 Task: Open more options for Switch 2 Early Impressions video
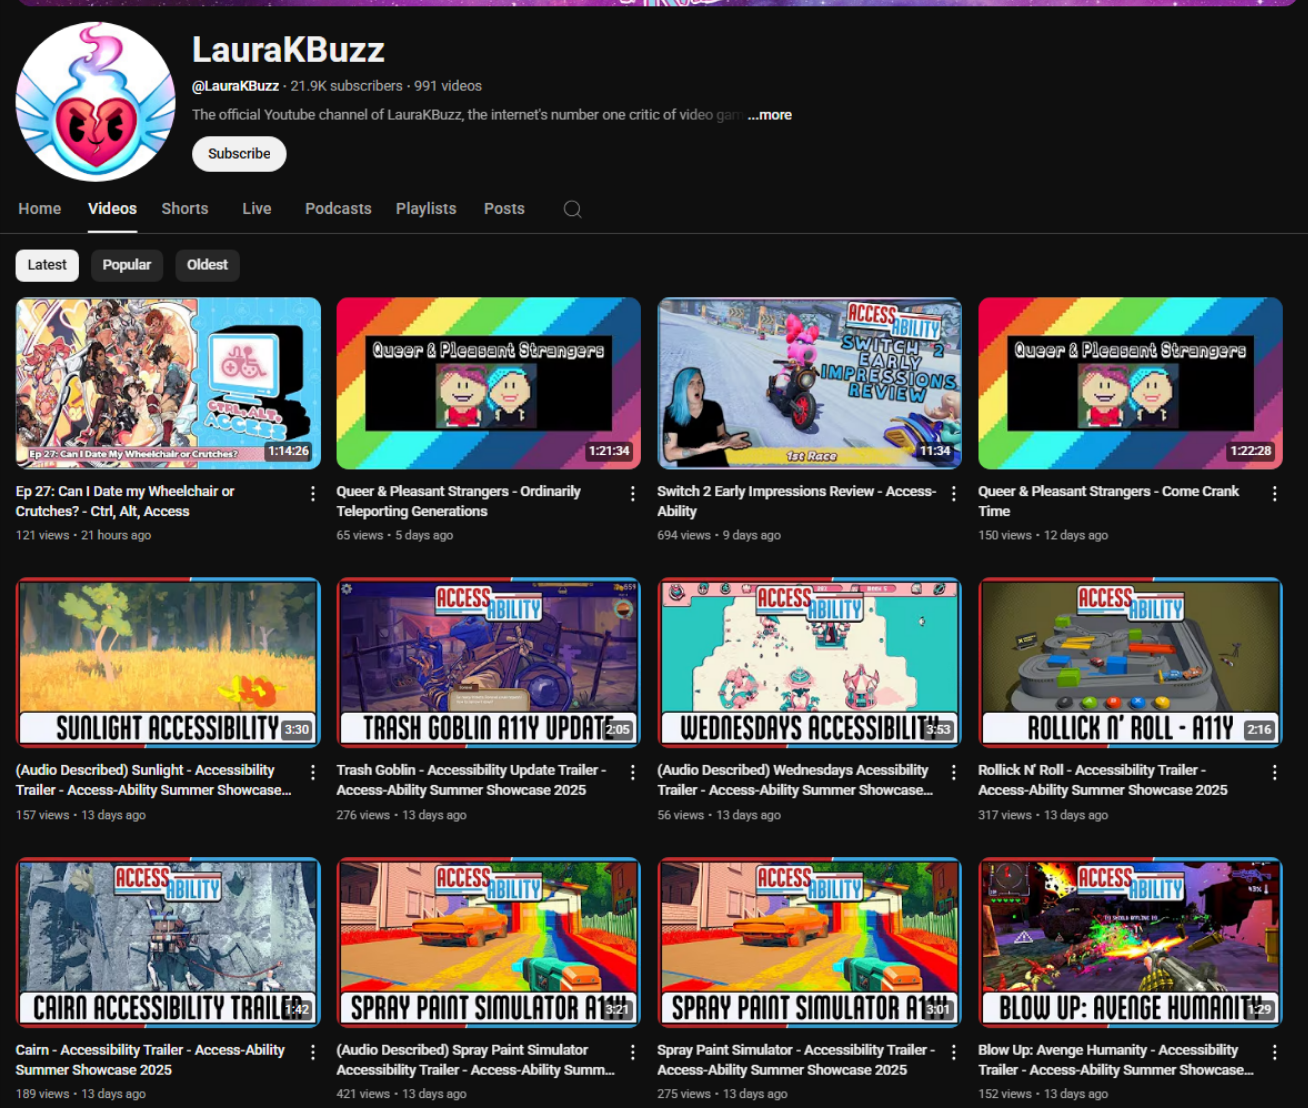point(954,494)
